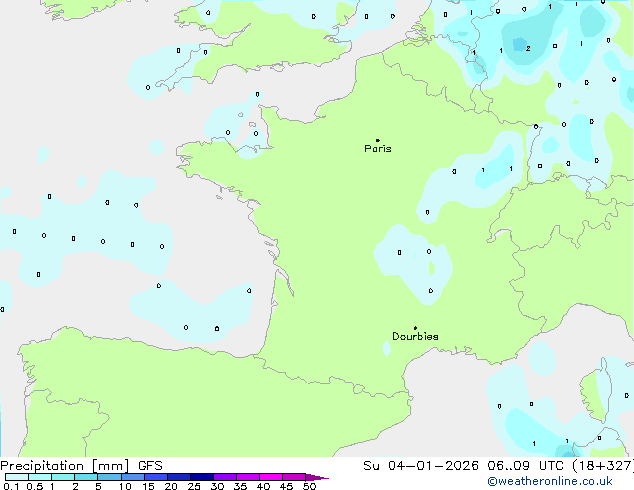Select the 0.1 mm lightest legend swatch

coord(17,477)
